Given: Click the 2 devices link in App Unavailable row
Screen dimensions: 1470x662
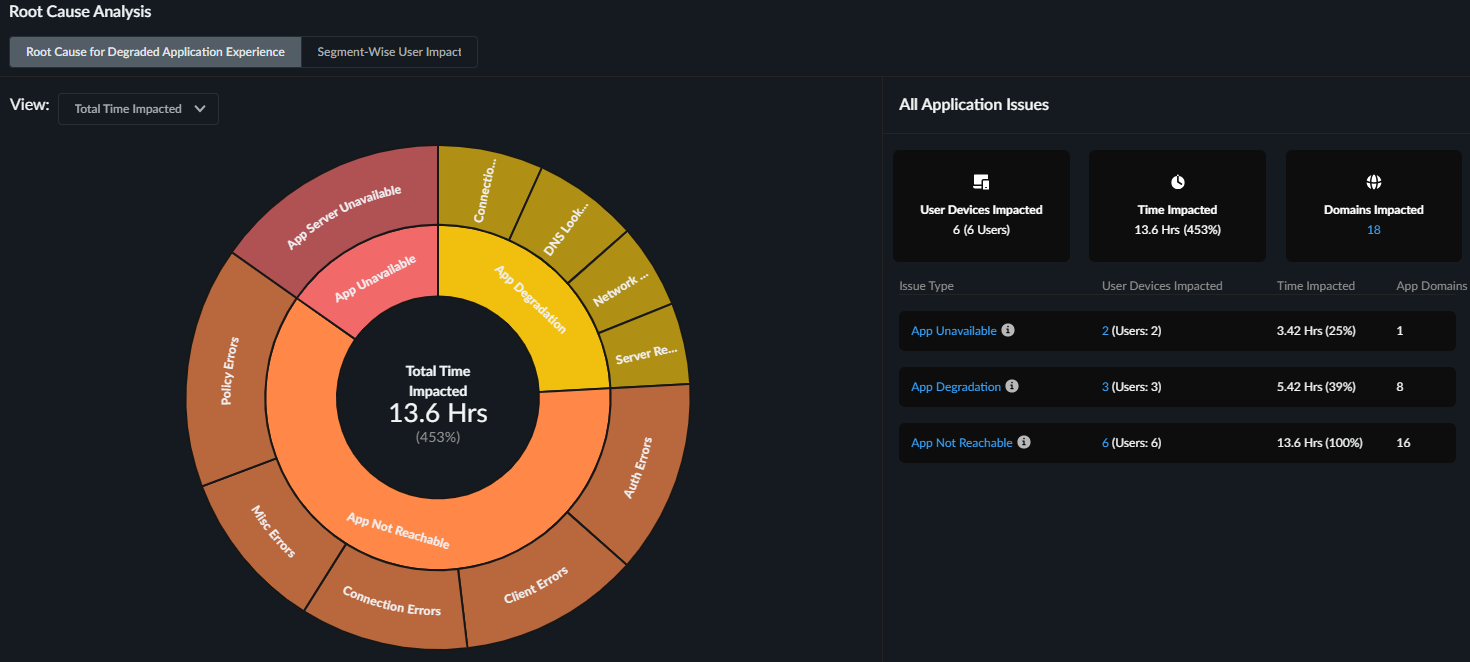Looking at the screenshot, I should [x=1105, y=331].
